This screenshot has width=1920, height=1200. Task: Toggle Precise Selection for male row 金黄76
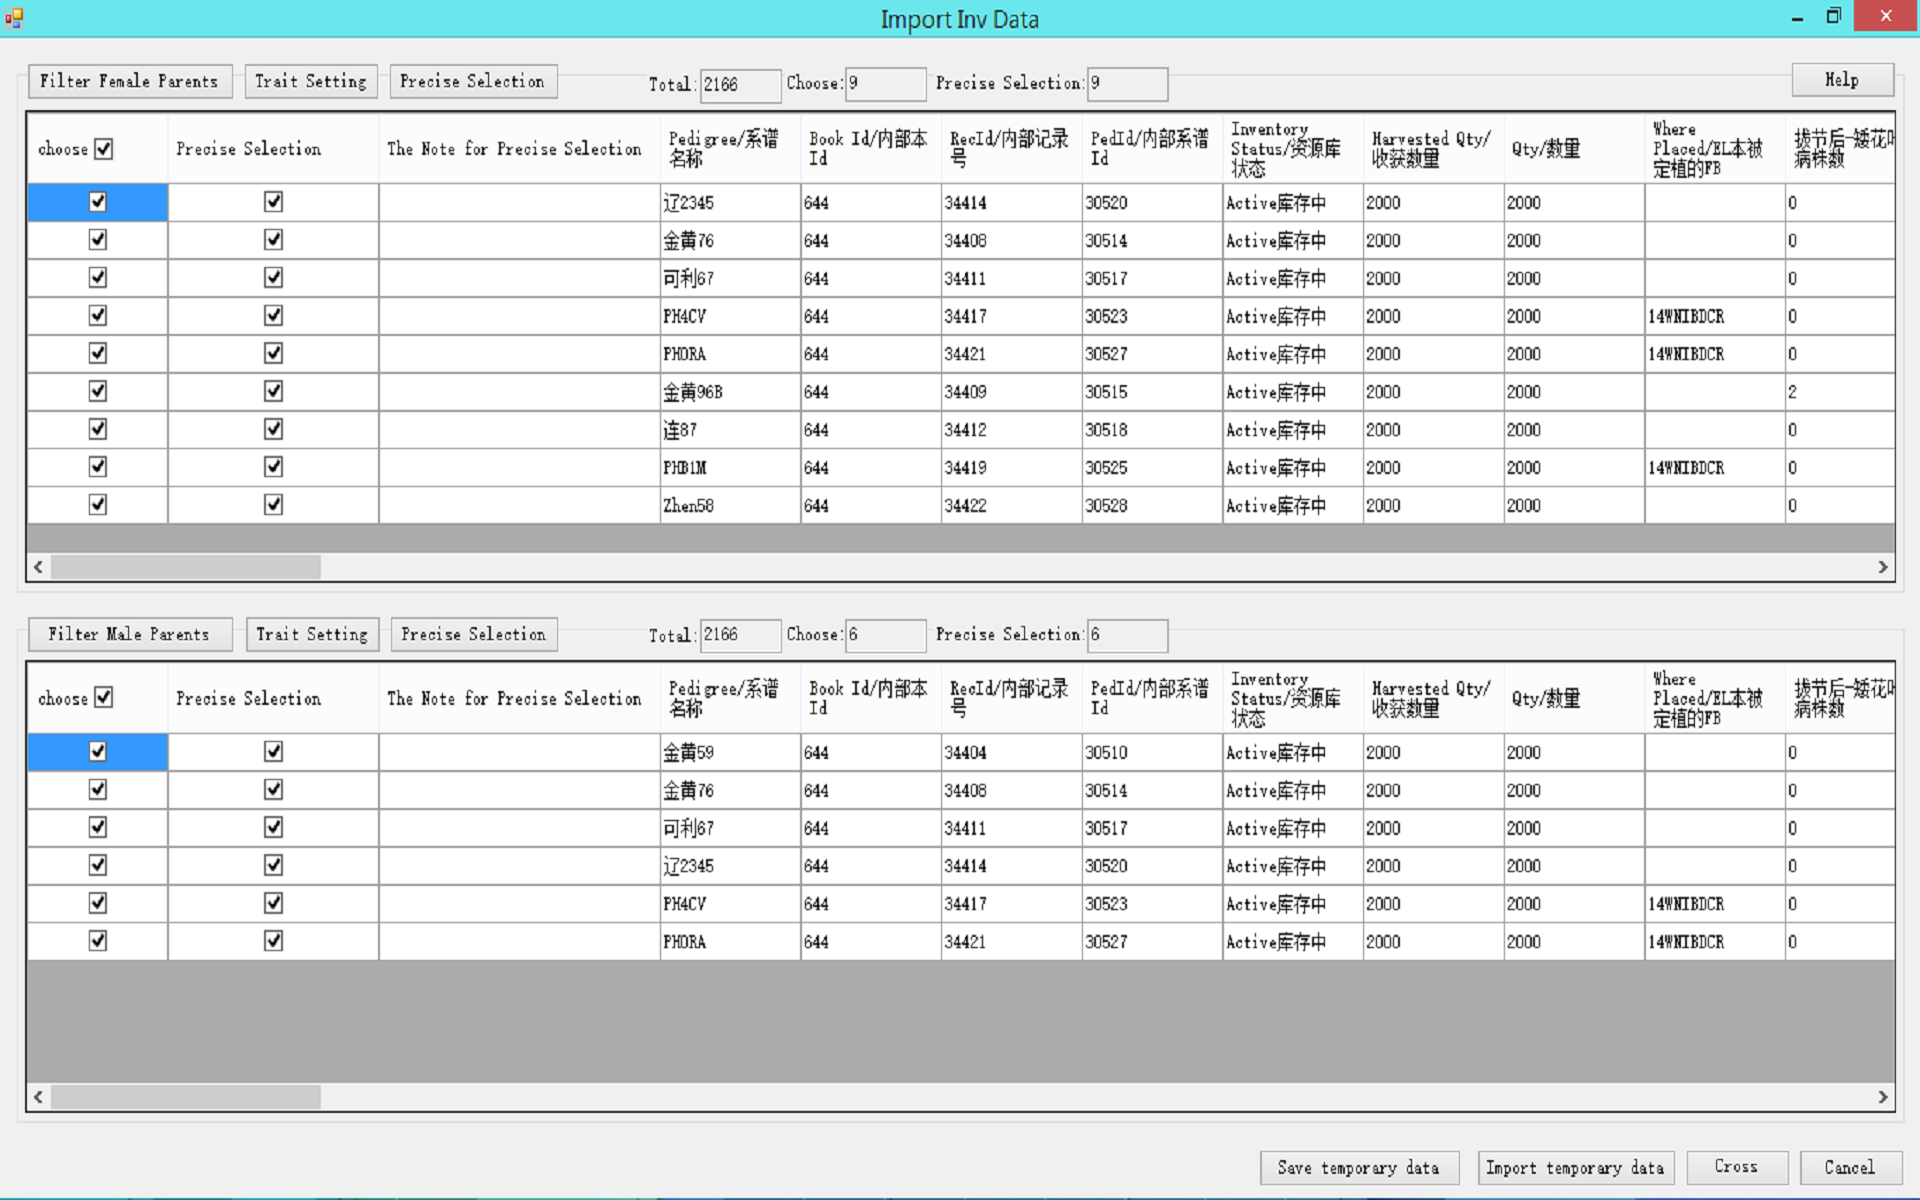click(273, 790)
